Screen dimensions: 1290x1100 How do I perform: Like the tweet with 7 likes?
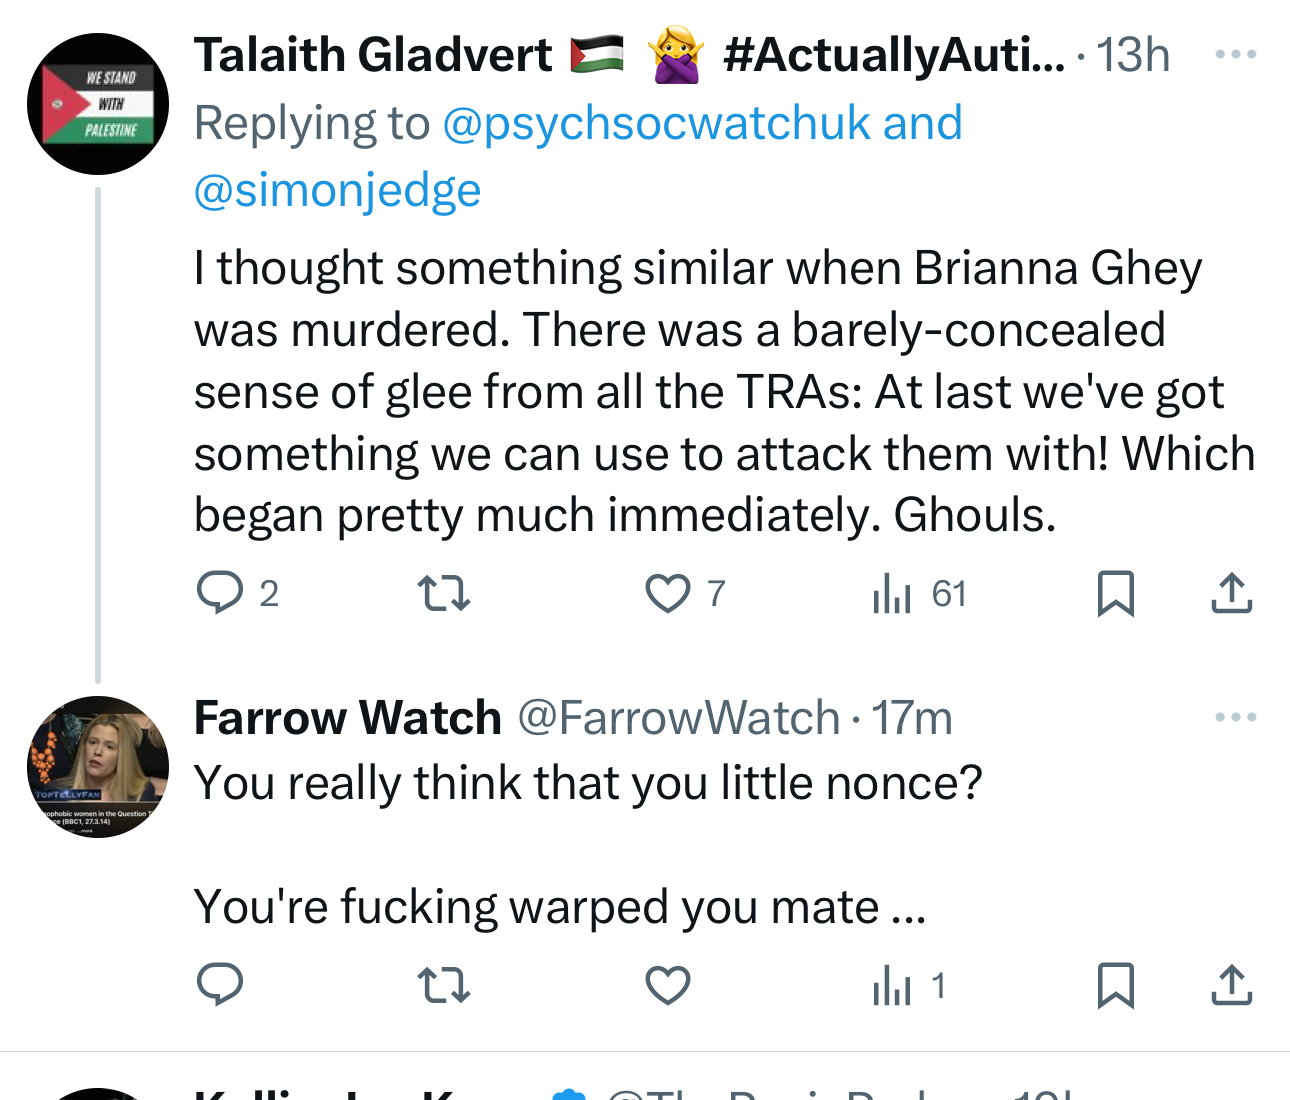coord(667,593)
